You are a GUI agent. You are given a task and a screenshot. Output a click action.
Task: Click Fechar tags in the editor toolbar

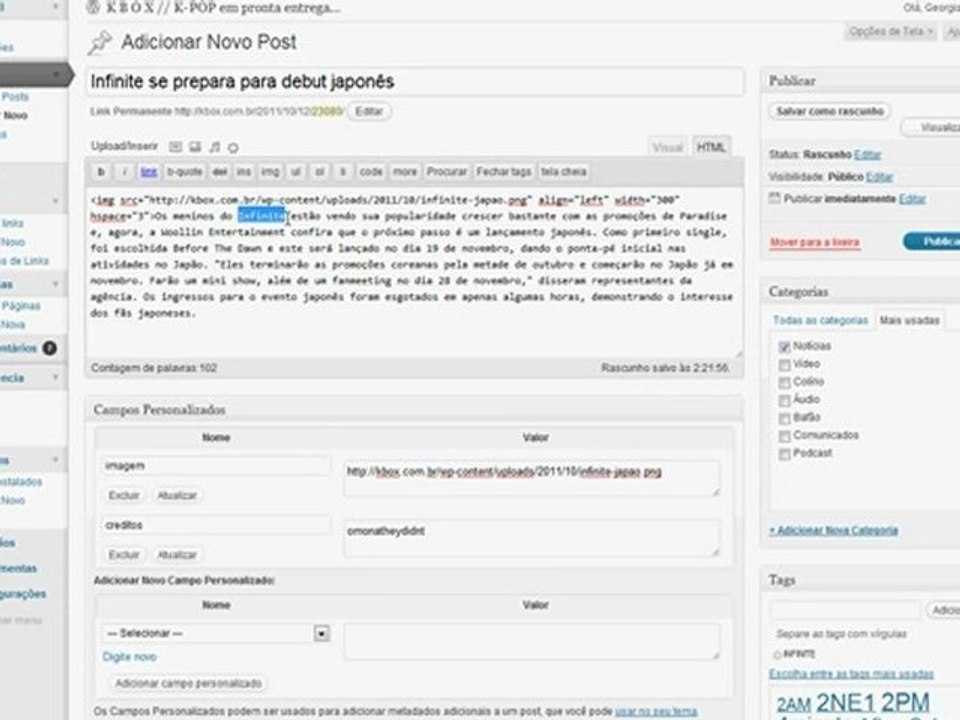(x=504, y=172)
